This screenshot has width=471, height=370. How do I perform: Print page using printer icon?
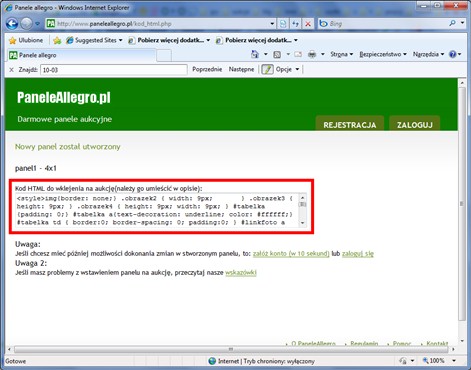(312, 54)
